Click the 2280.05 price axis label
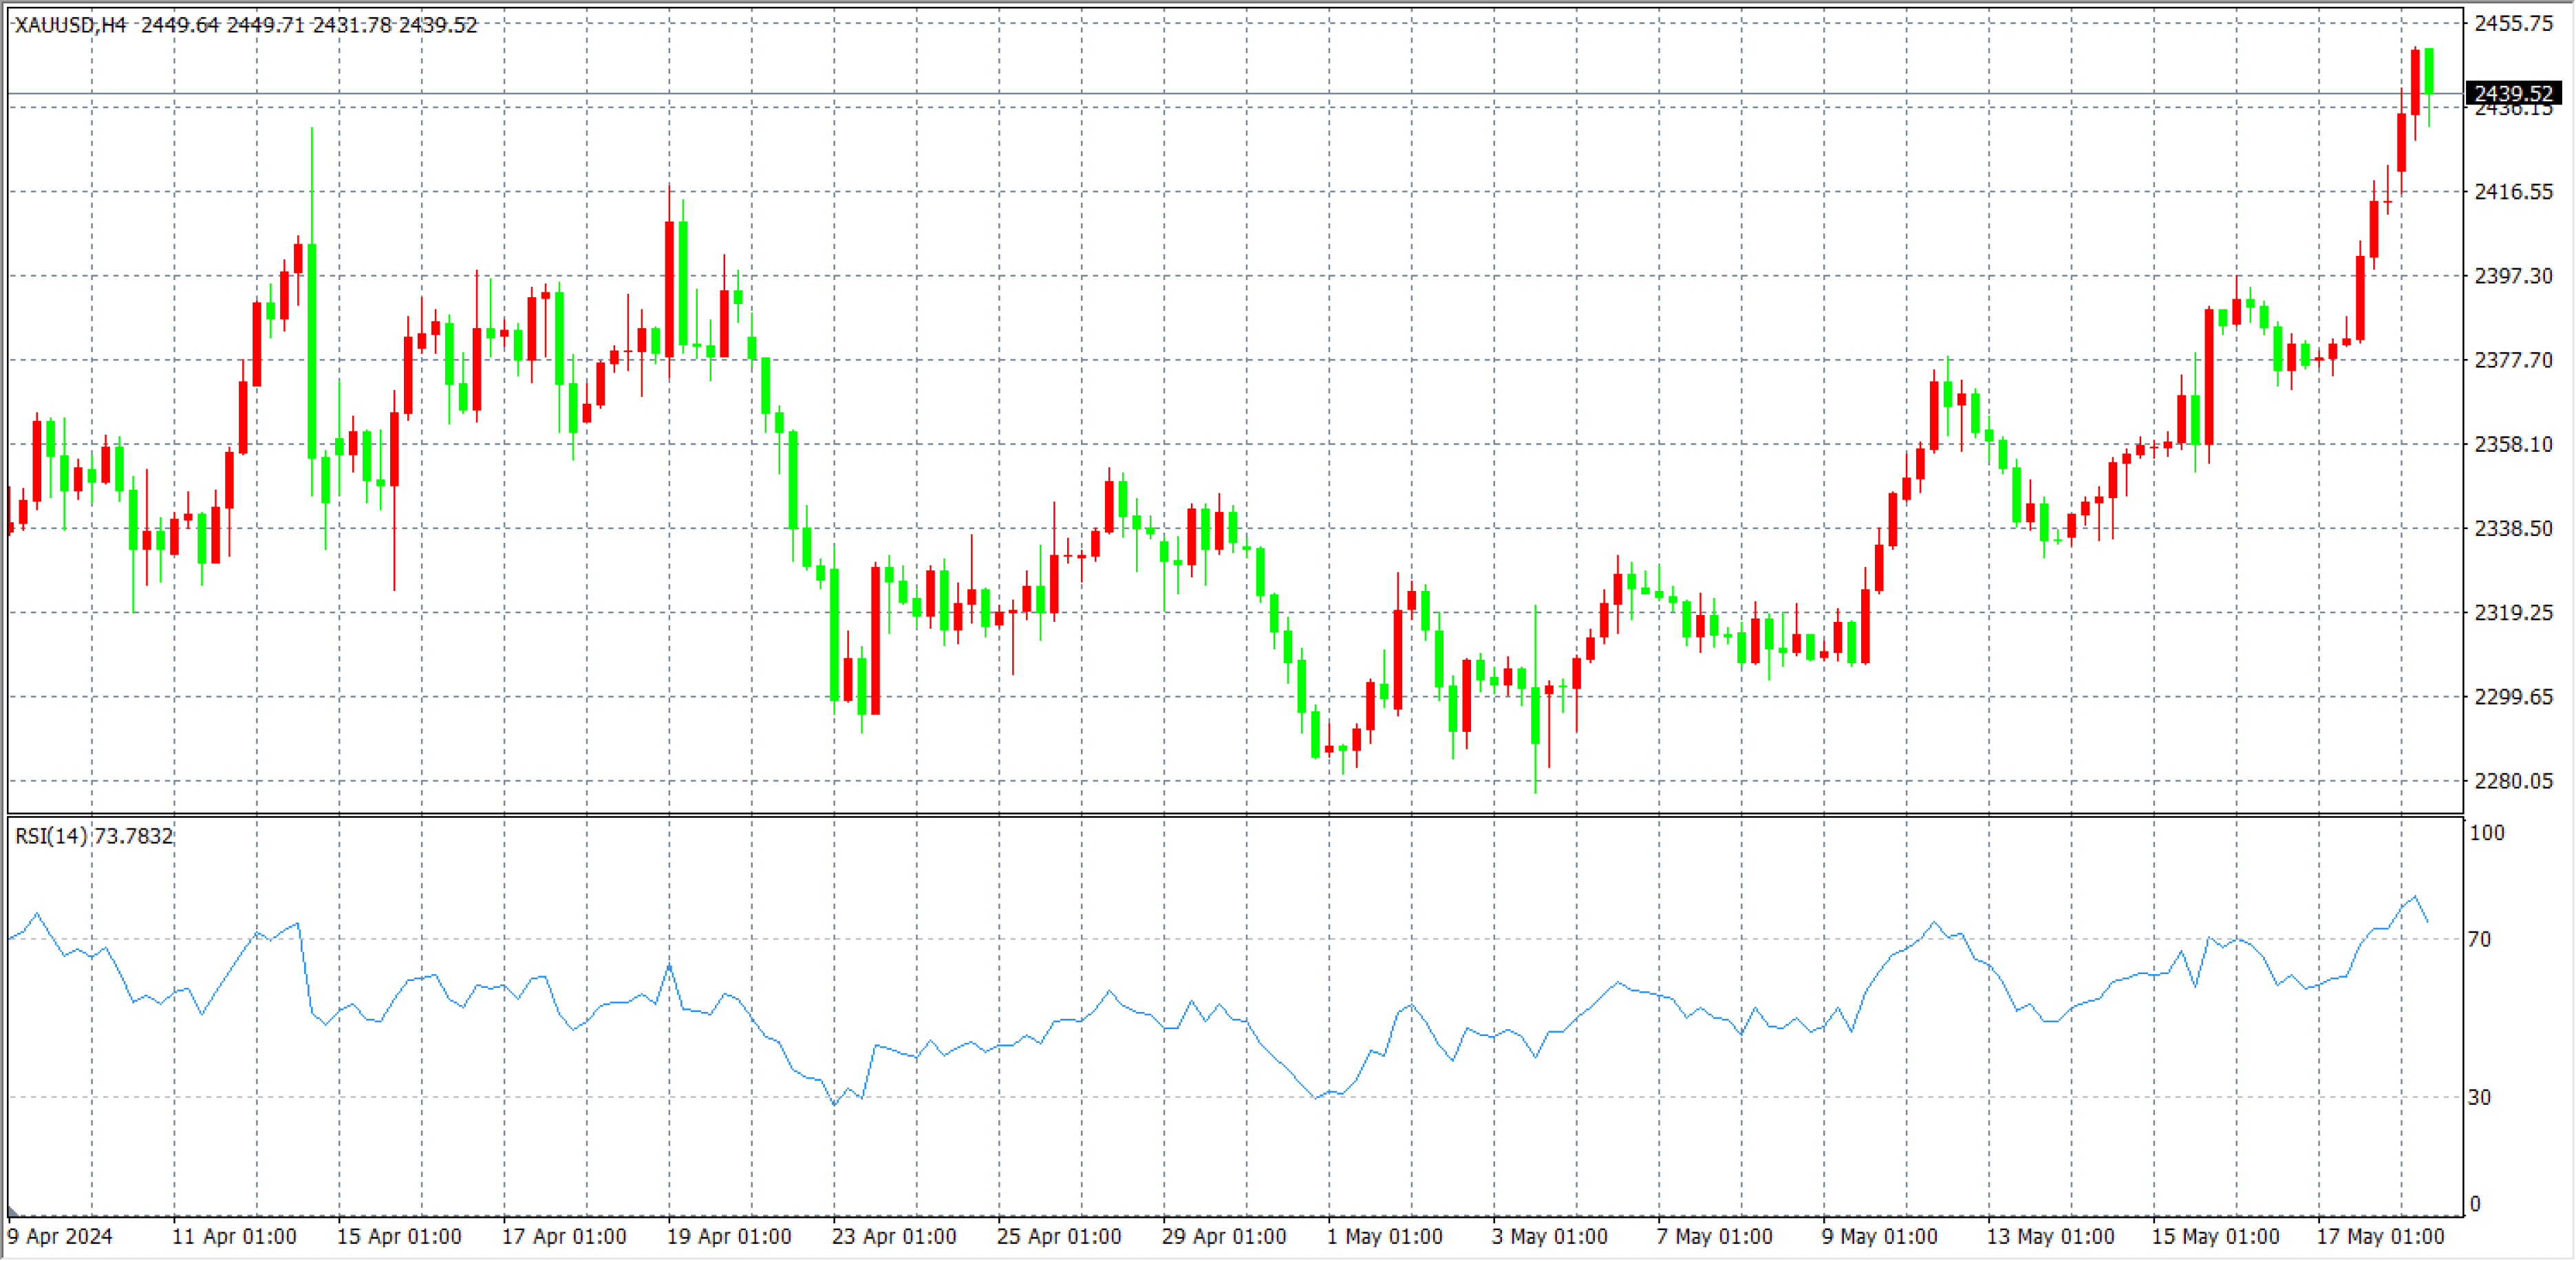The image size is (2576, 1261). coord(2513,780)
